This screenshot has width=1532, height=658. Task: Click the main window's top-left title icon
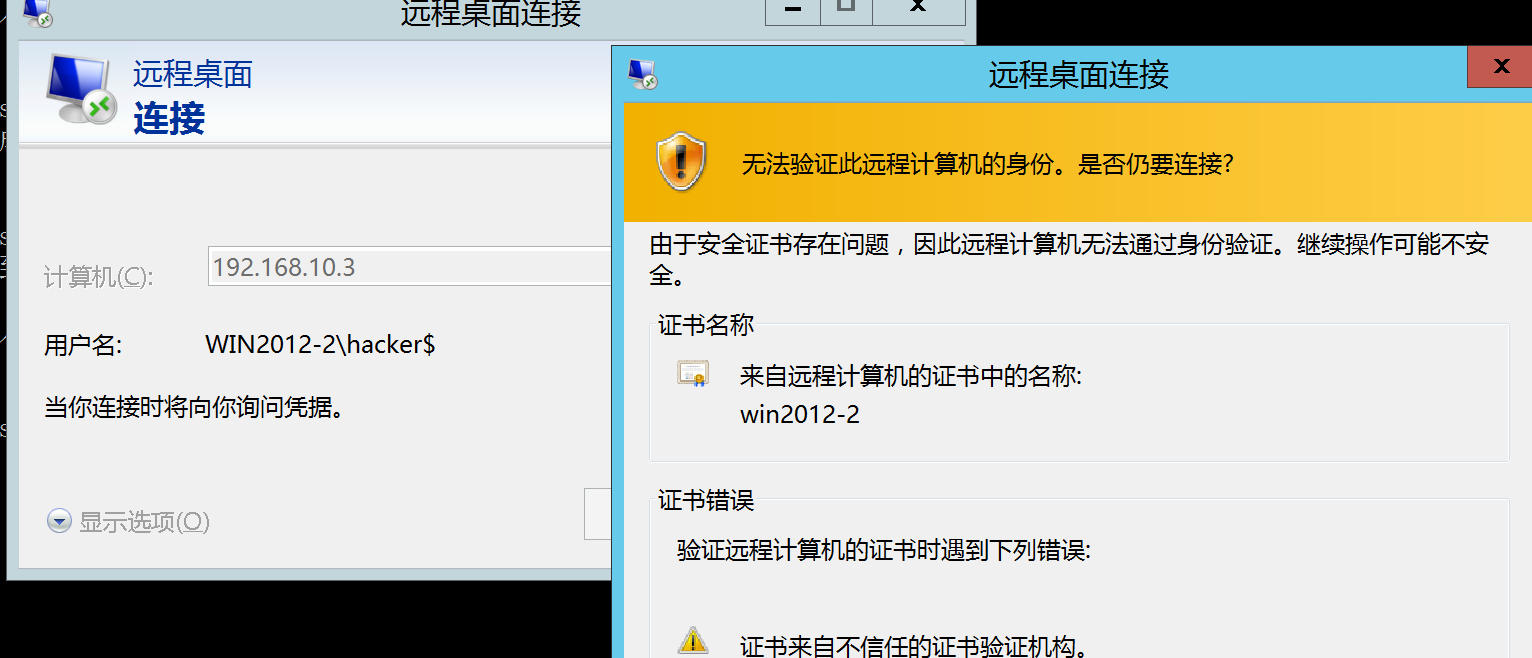click(x=36, y=12)
